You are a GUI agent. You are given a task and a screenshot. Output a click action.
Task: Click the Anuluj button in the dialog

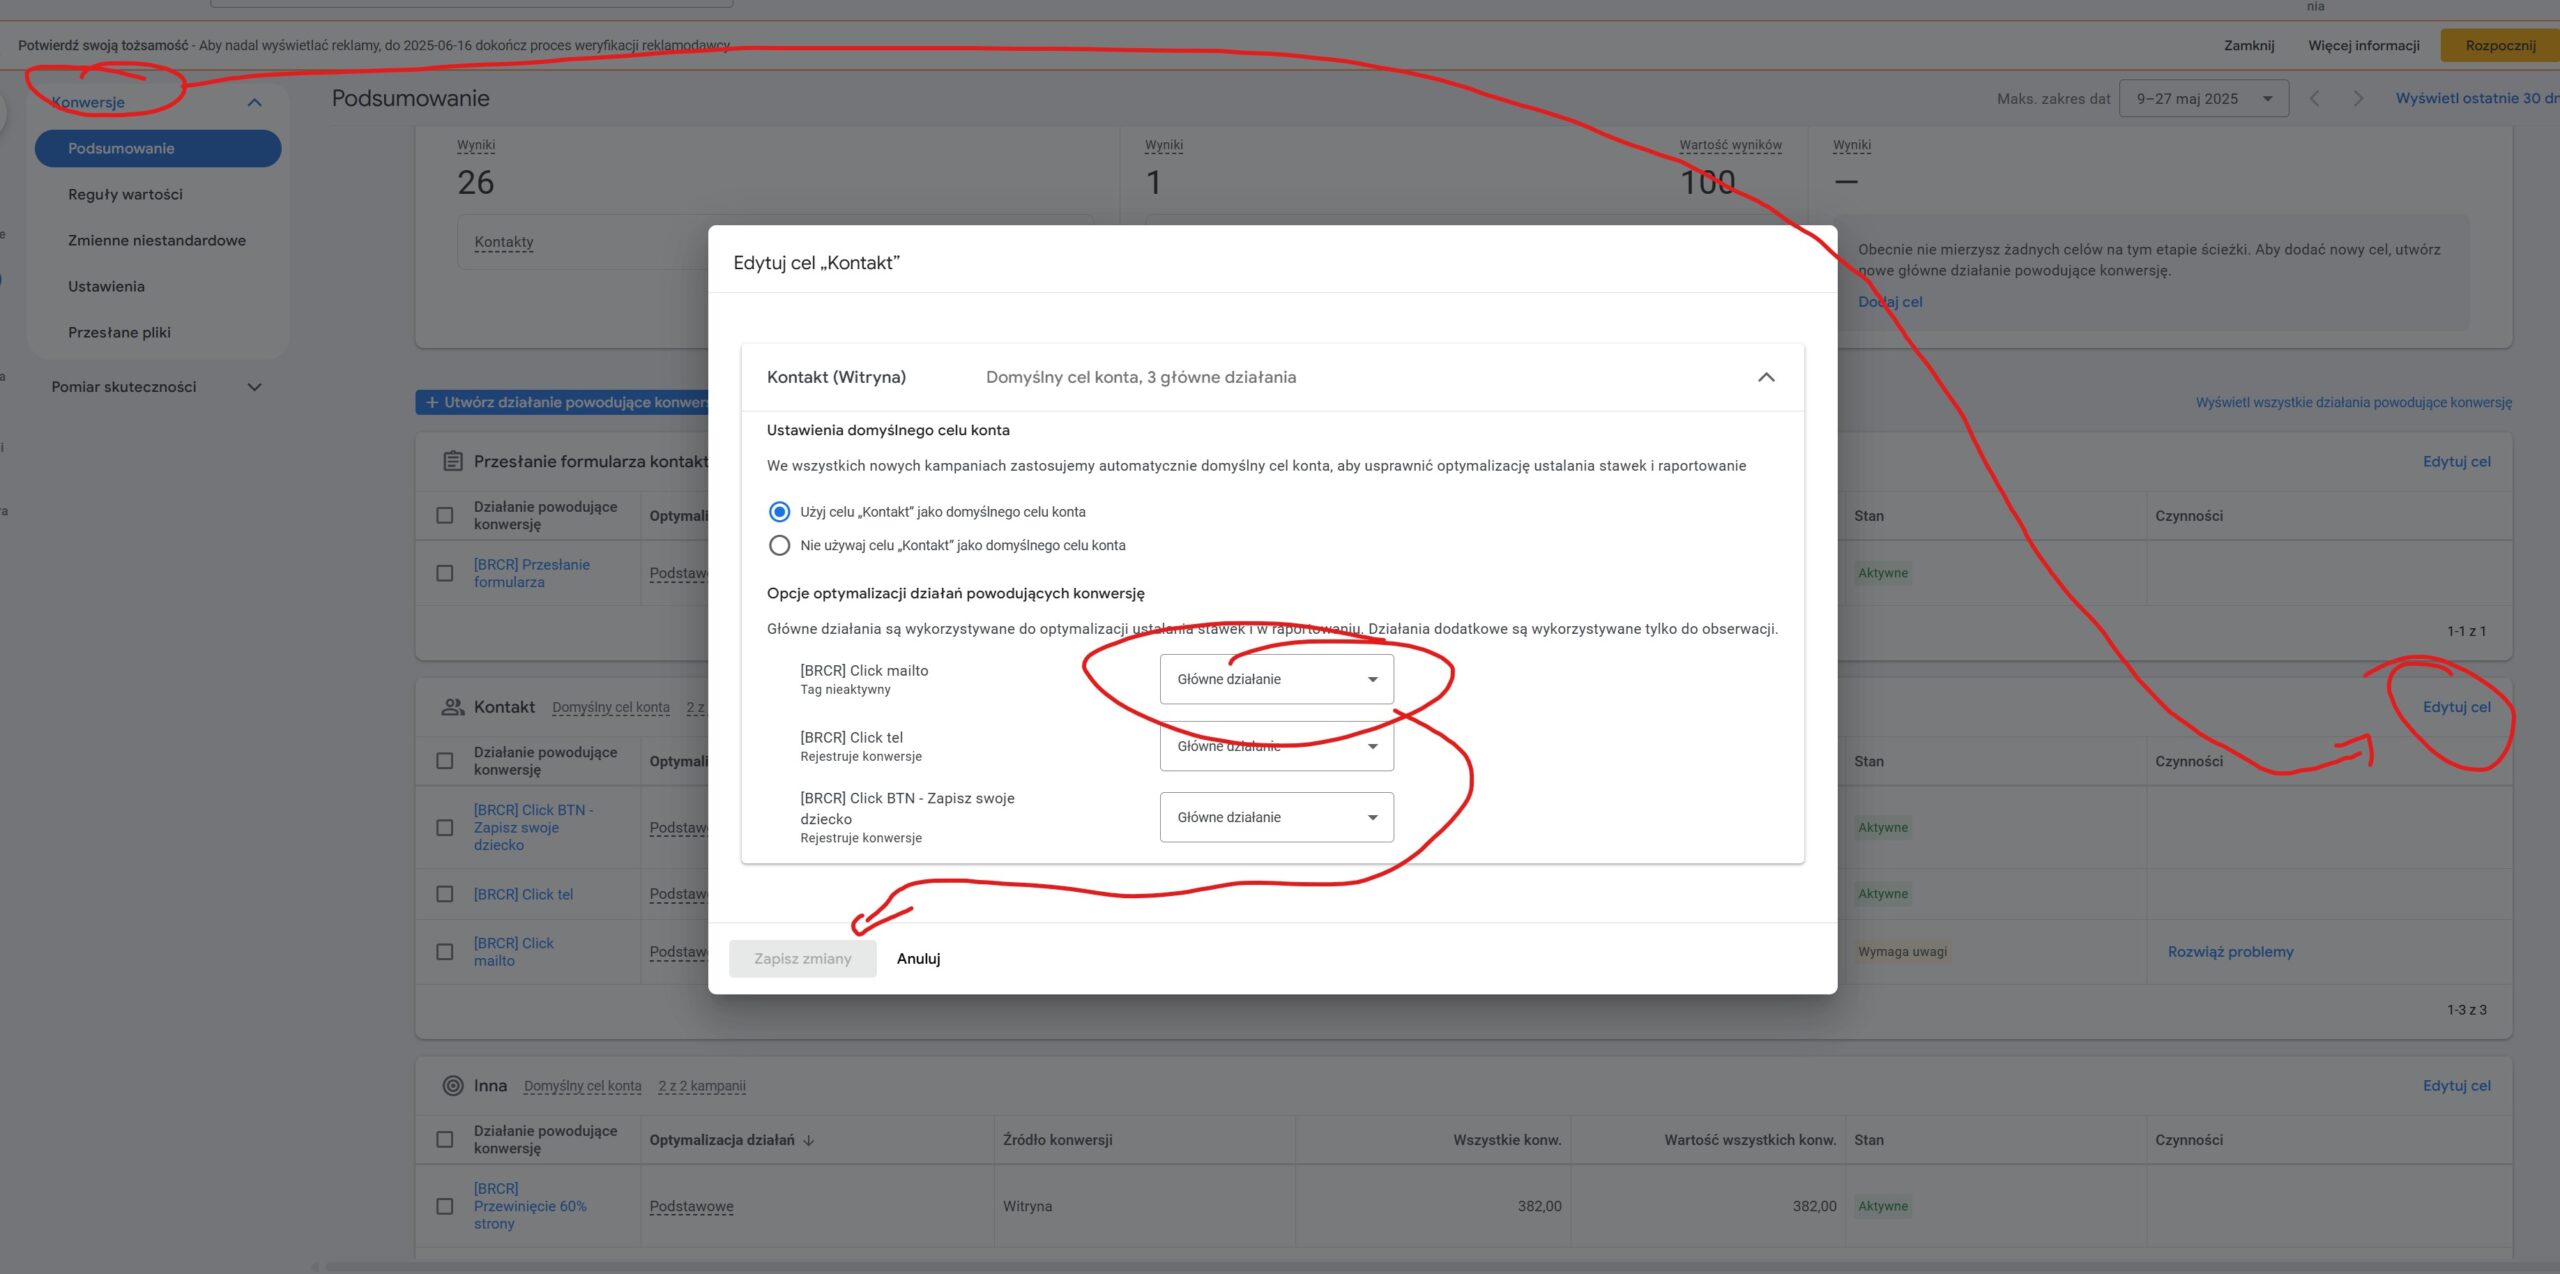coord(918,958)
